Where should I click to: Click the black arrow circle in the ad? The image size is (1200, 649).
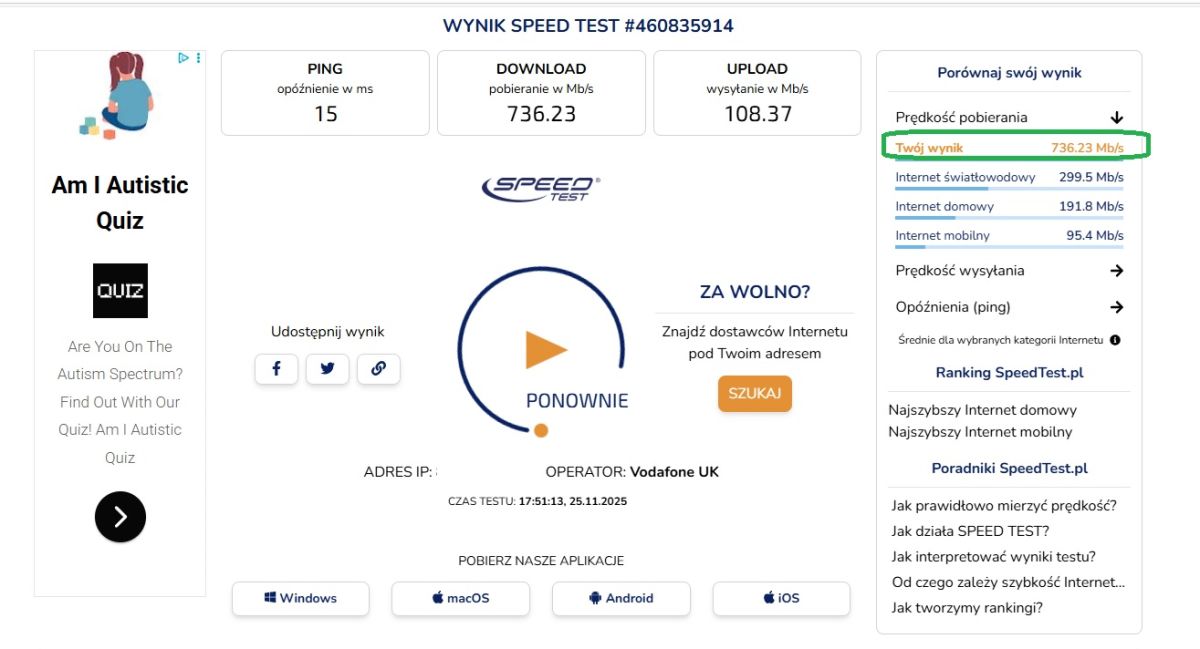click(120, 517)
